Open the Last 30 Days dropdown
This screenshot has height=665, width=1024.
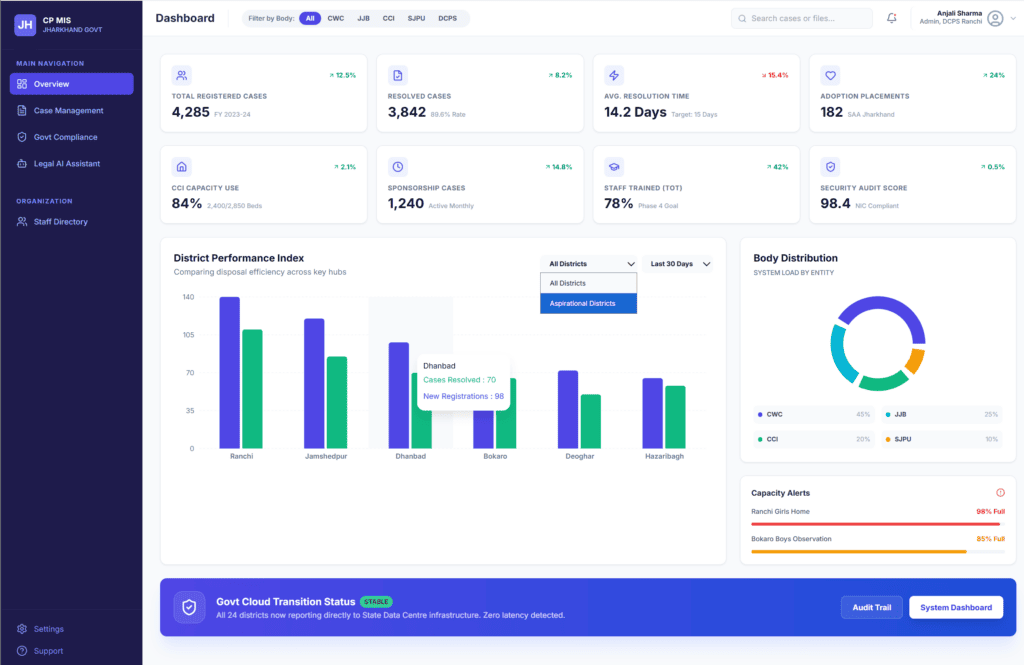[680, 264]
